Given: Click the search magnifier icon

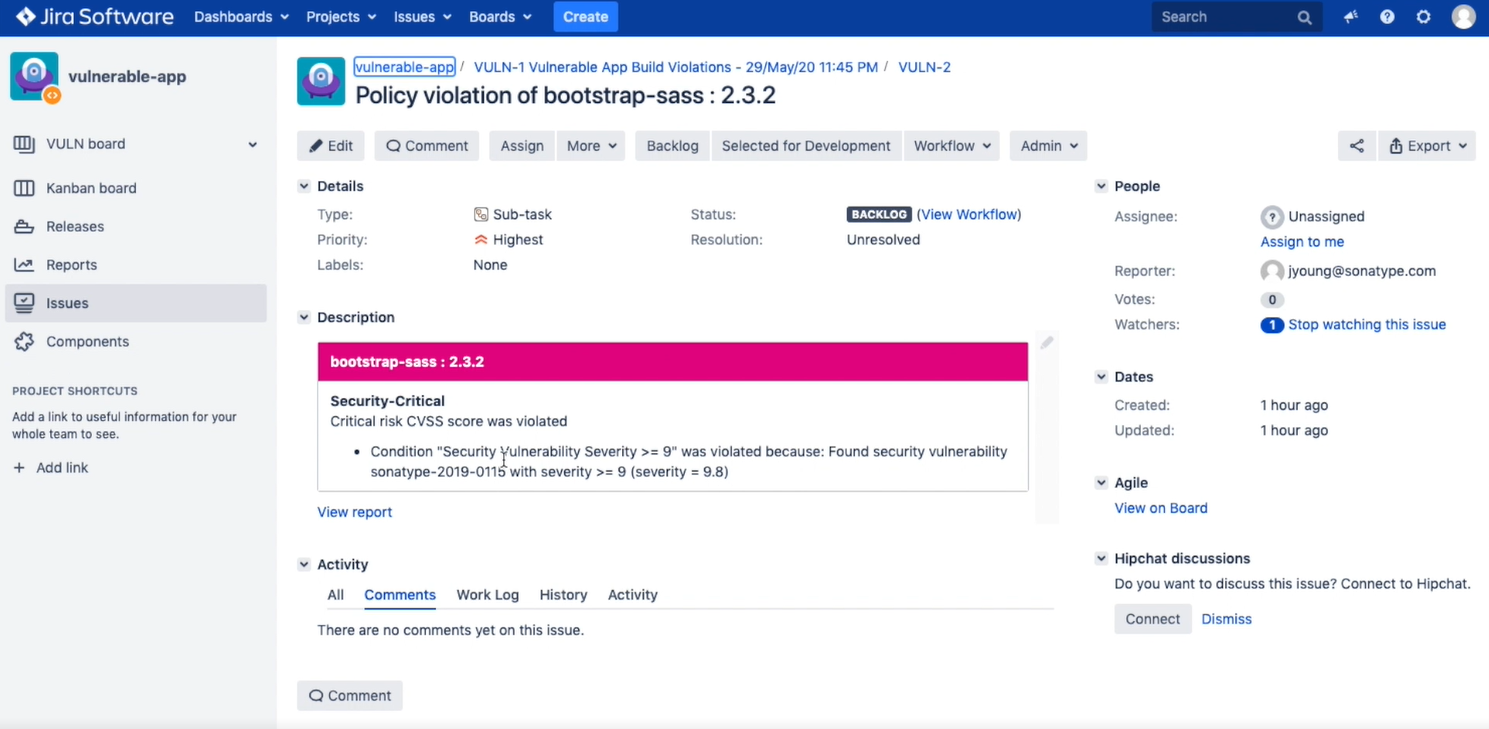Looking at the screenshot, I should coord(1304,17).
